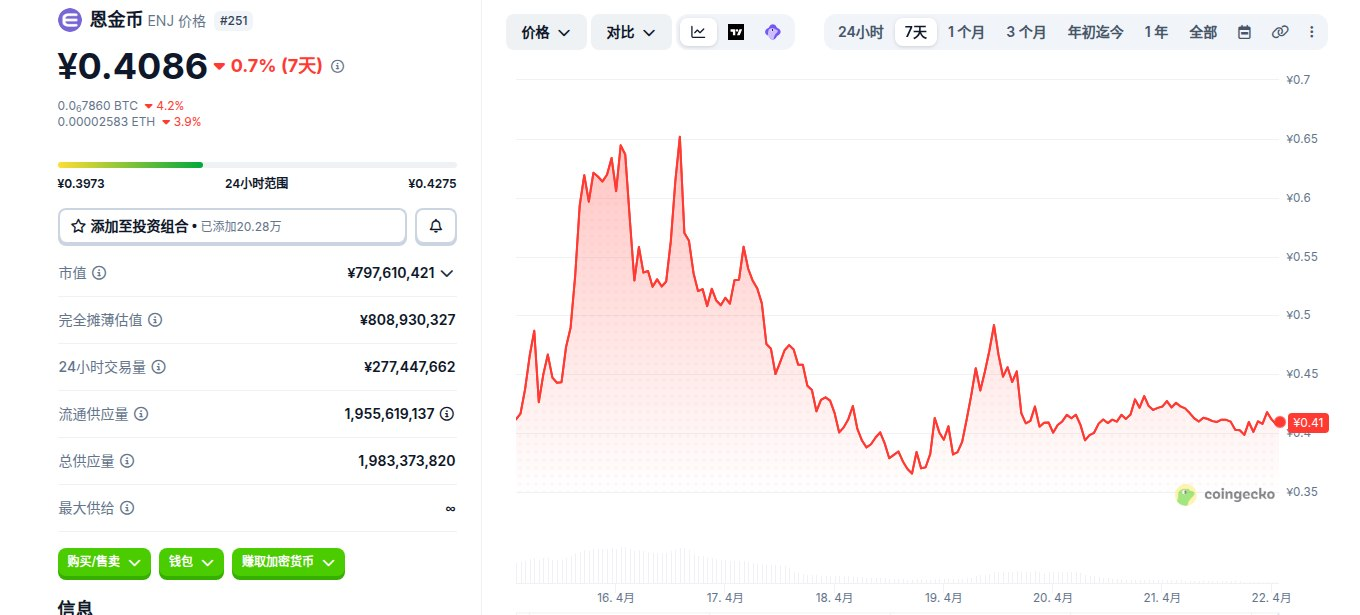Open the three-dot more options menu

[x=1312, y=32]
